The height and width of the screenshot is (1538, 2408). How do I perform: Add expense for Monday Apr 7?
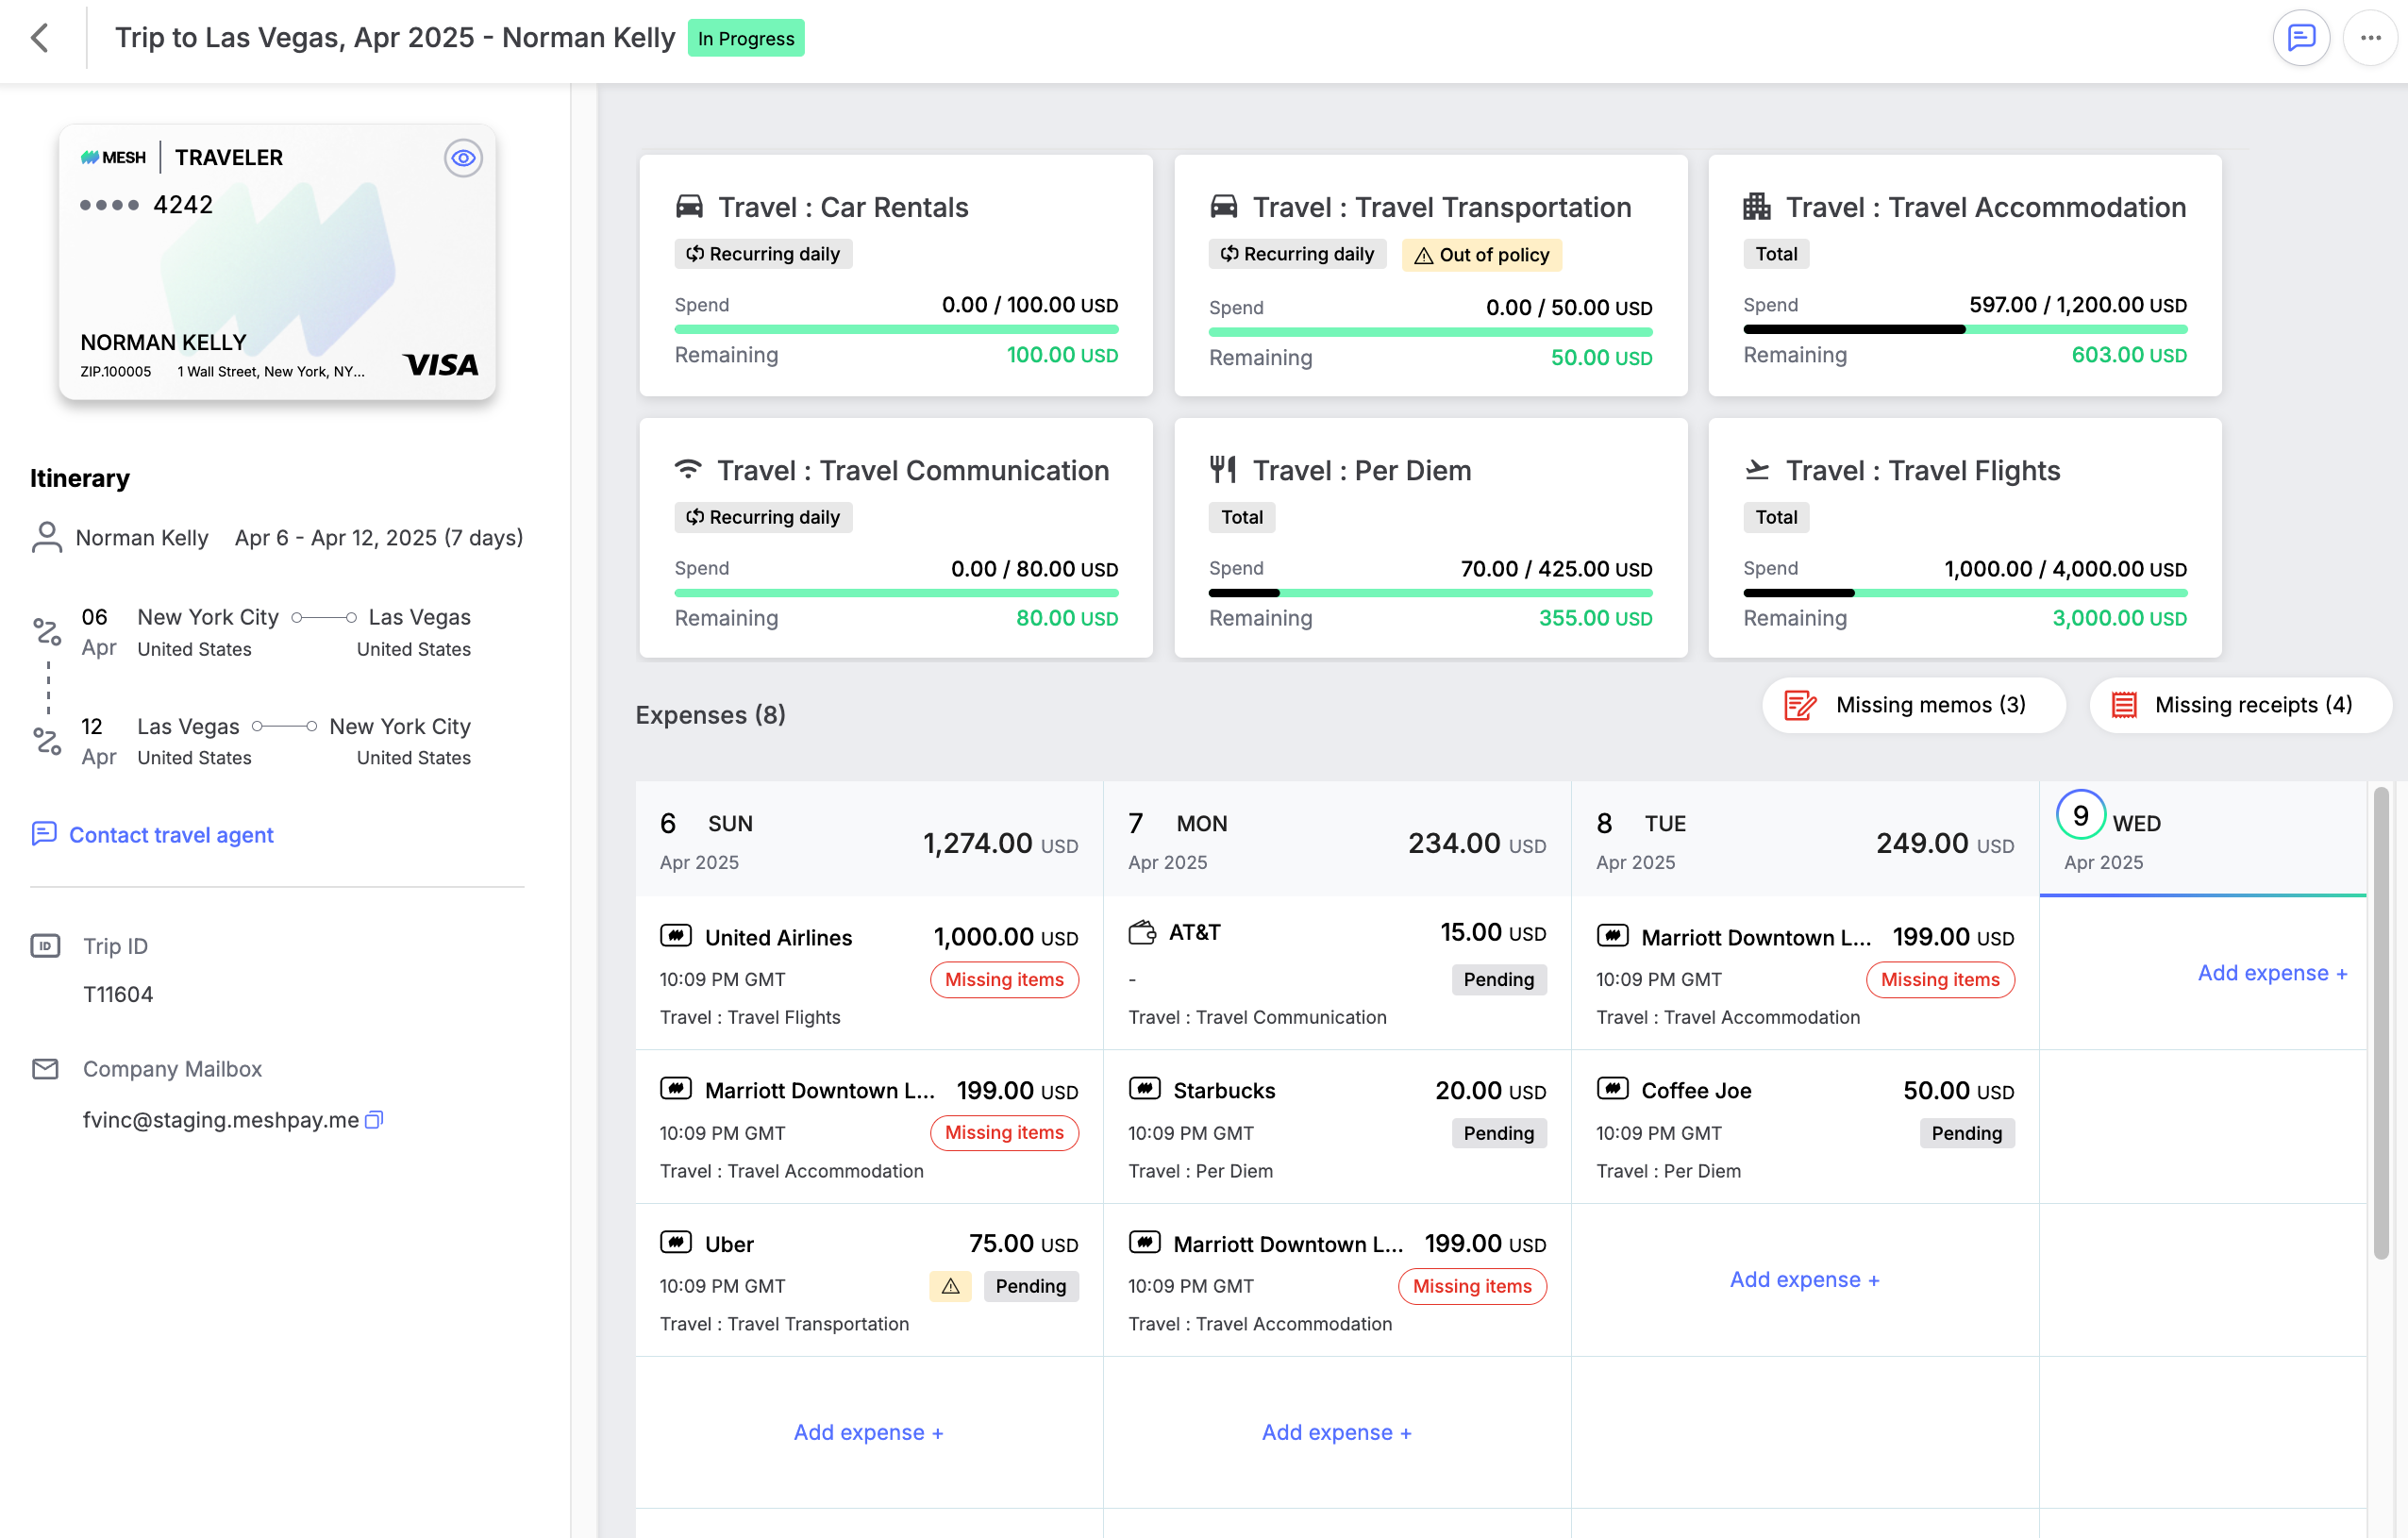pos(1336,1432)
